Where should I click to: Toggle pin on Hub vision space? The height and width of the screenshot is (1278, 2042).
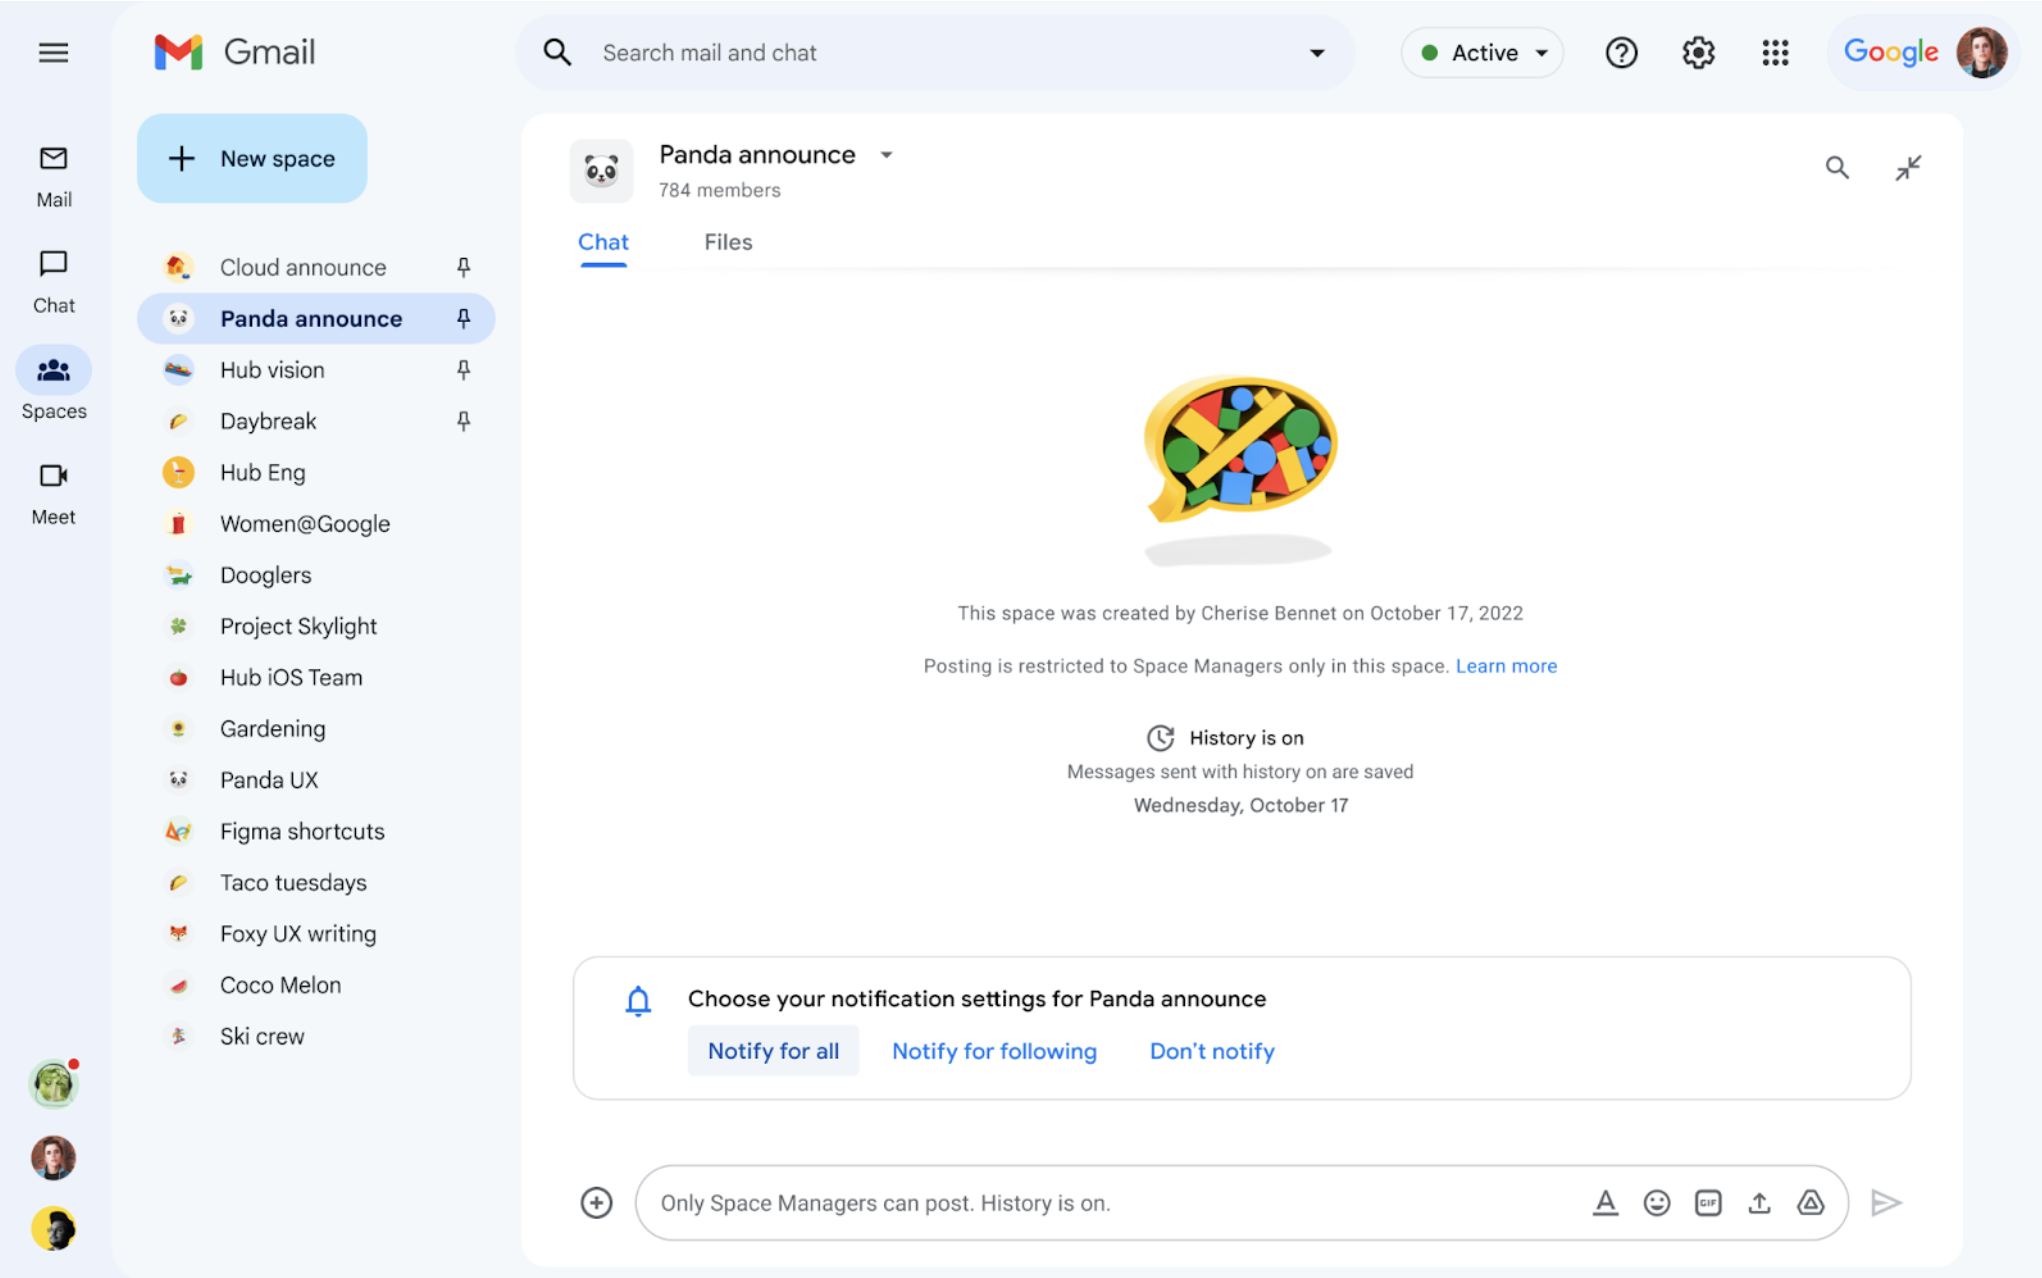coord(463,370)
